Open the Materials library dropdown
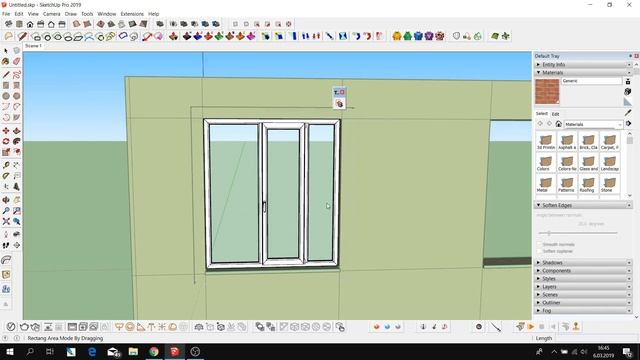 [593, 124]
